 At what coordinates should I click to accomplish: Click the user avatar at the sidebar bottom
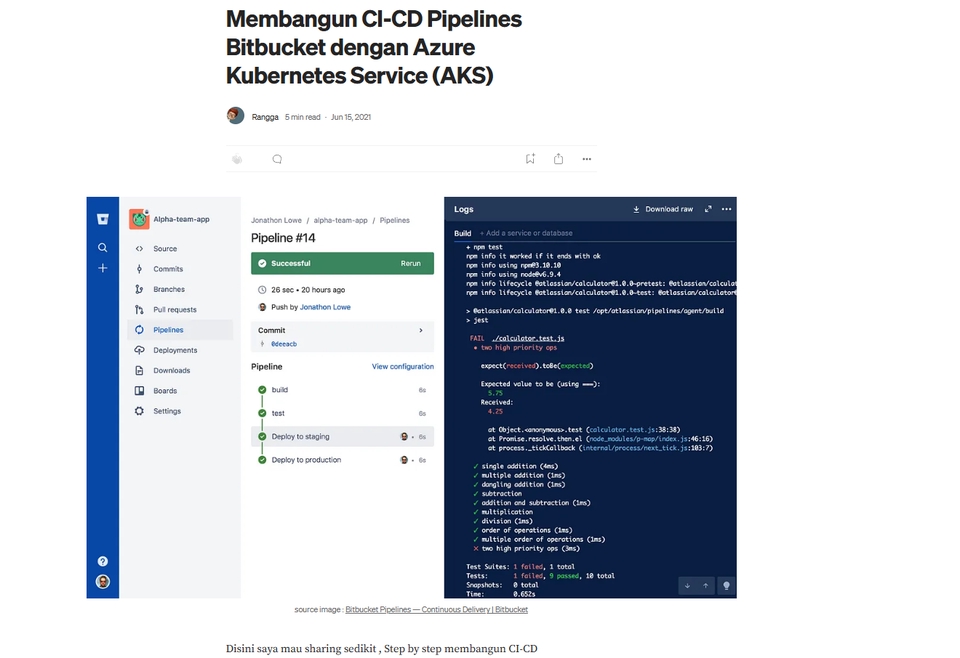(102, 581)
